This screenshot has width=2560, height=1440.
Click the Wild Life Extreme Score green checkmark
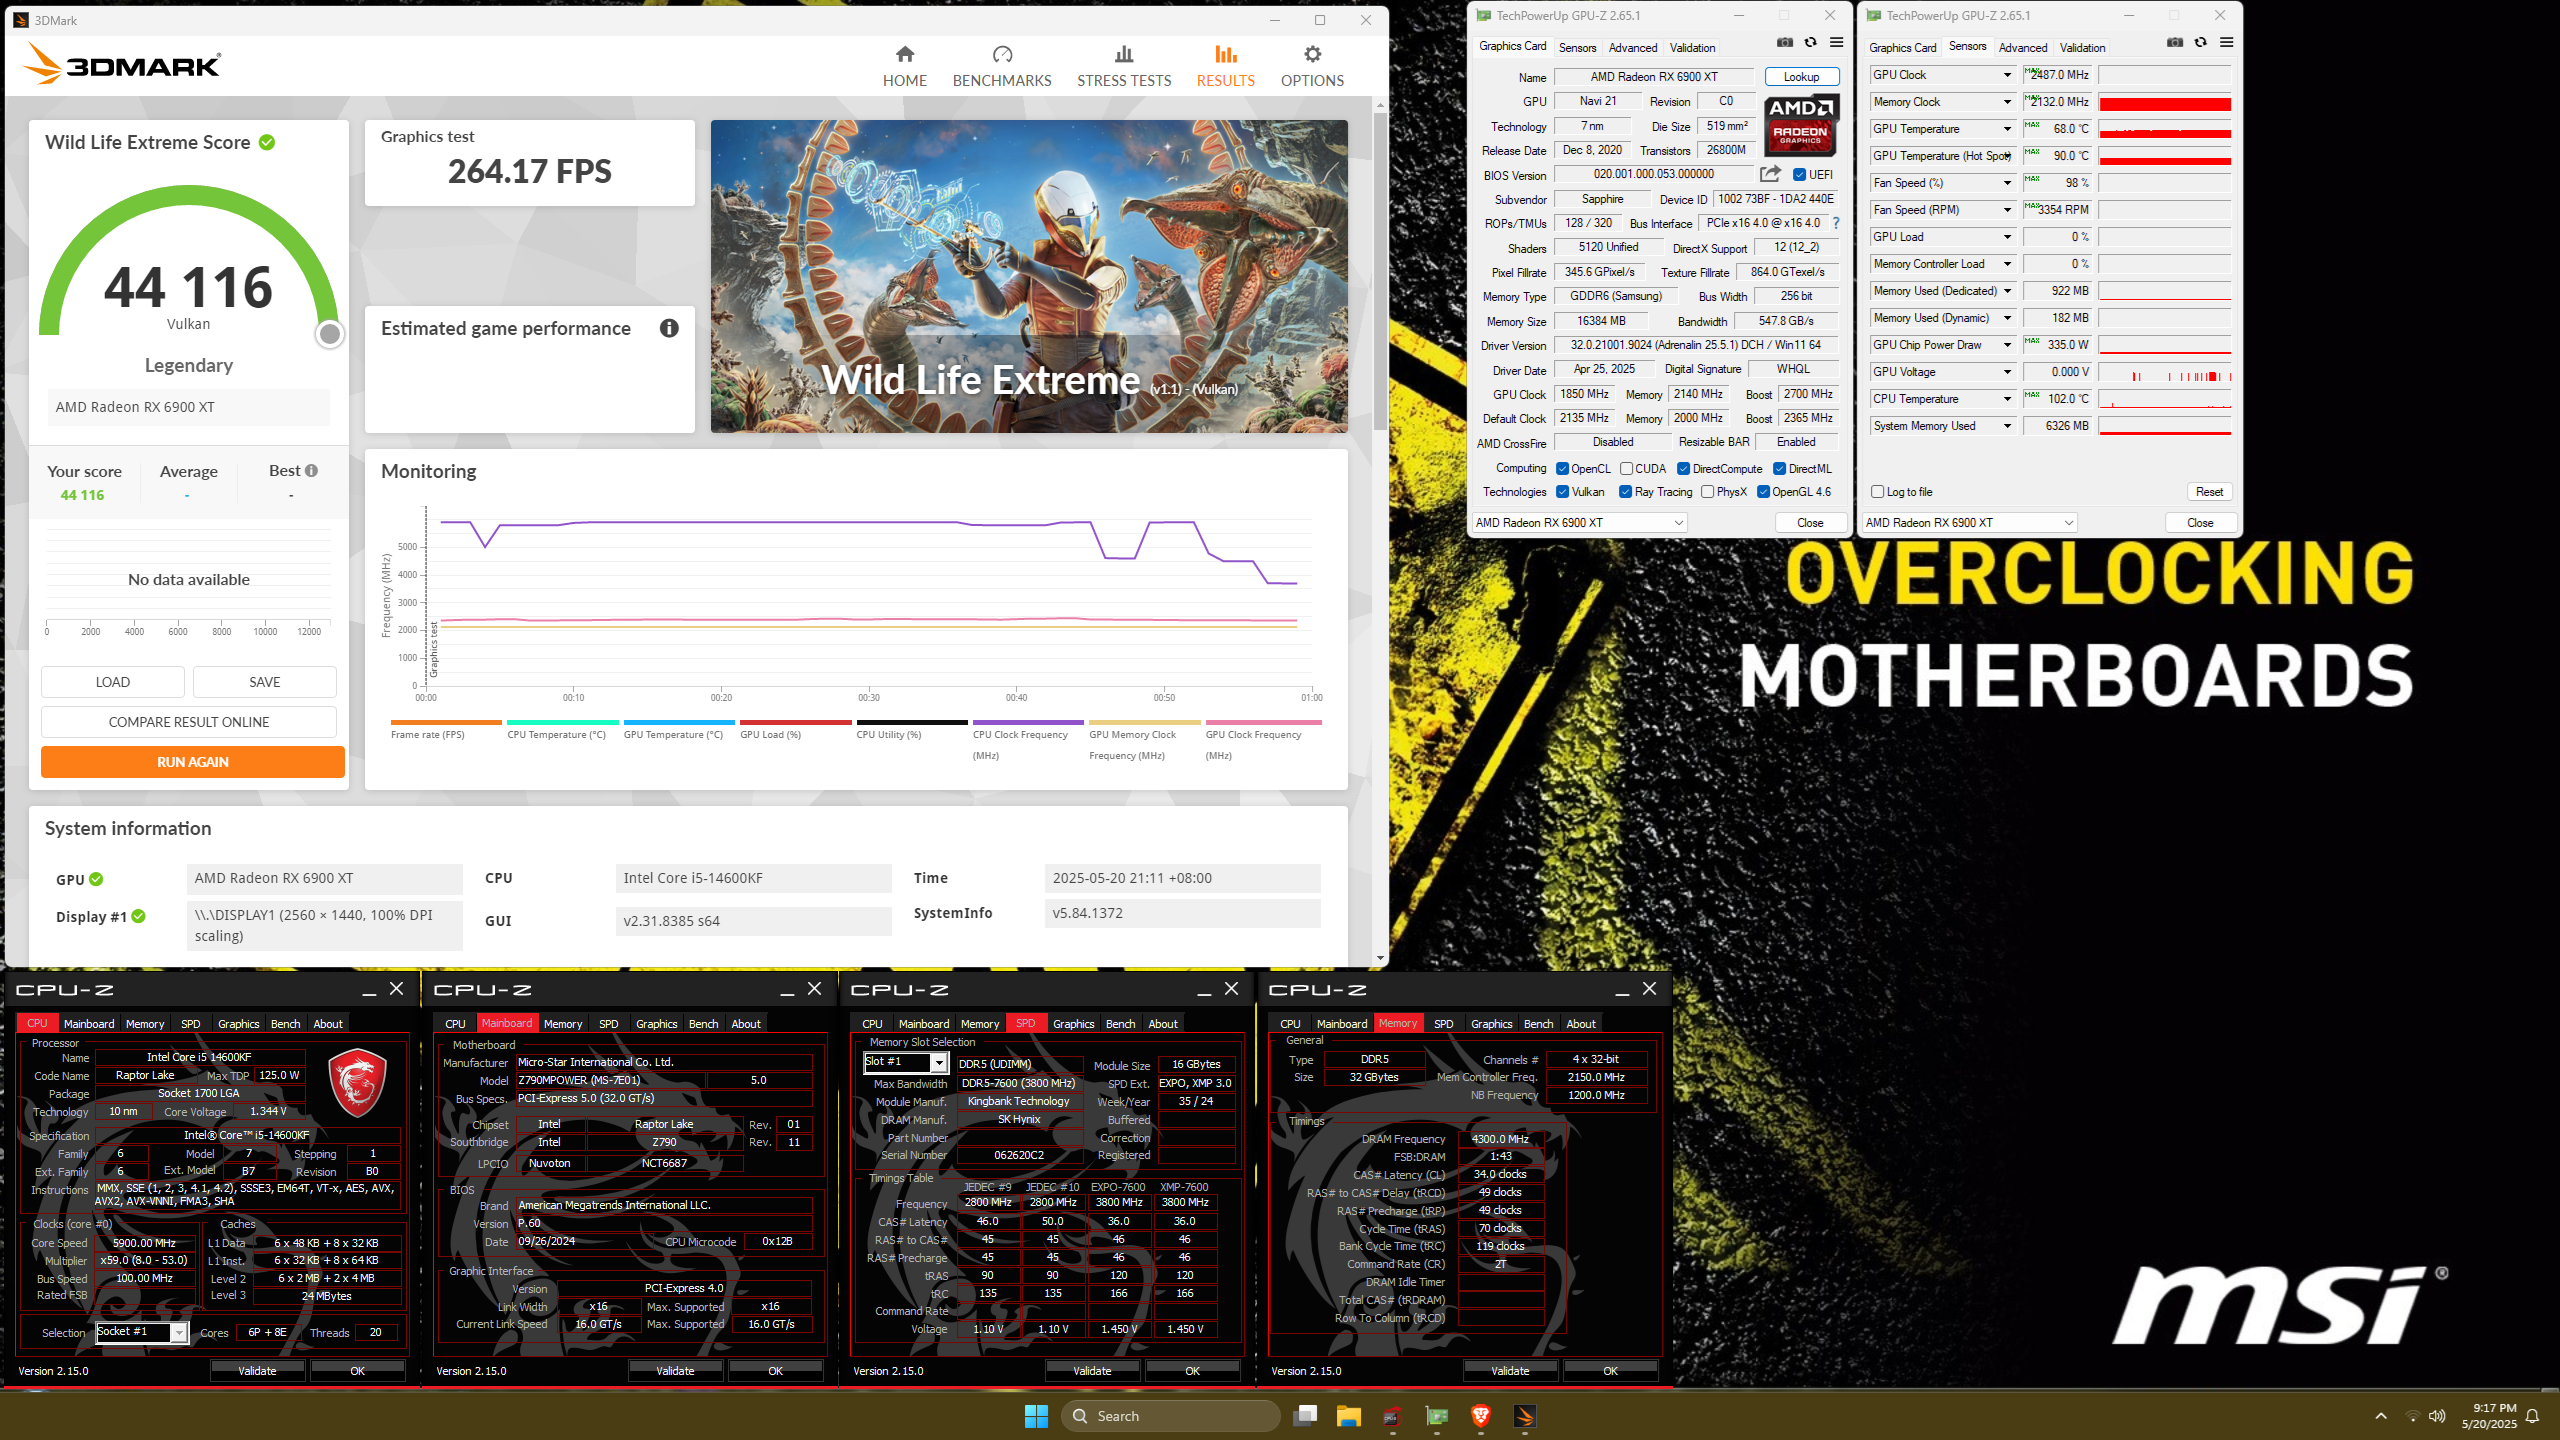tap(267, 142)
